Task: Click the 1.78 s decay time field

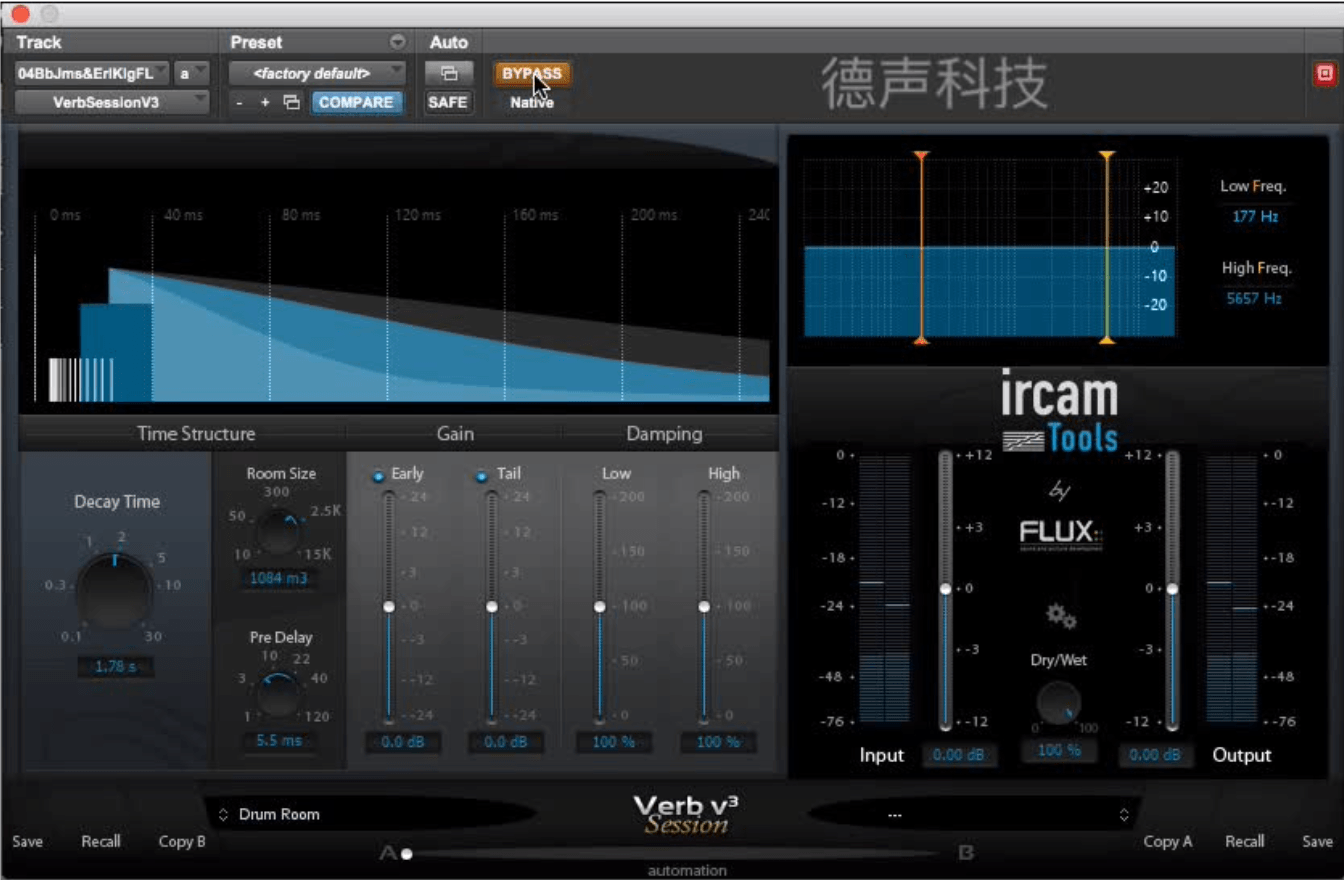Action: (116, 667)
